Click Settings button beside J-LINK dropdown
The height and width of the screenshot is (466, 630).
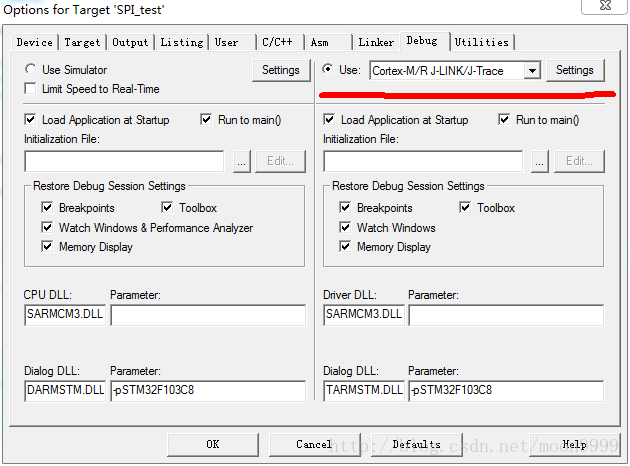point(575,70)
